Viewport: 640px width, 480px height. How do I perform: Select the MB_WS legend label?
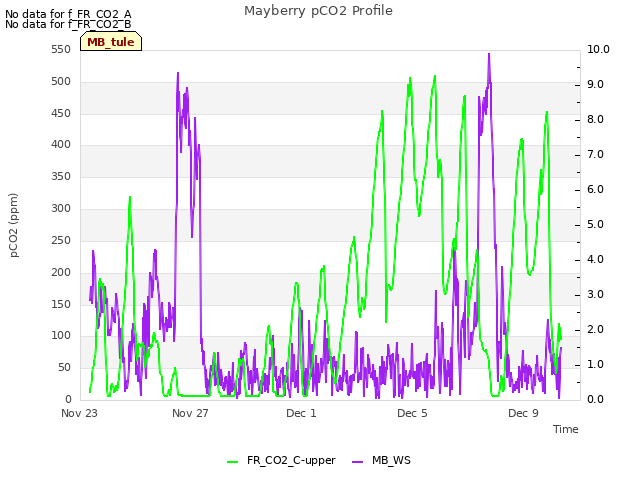point(391,460)
